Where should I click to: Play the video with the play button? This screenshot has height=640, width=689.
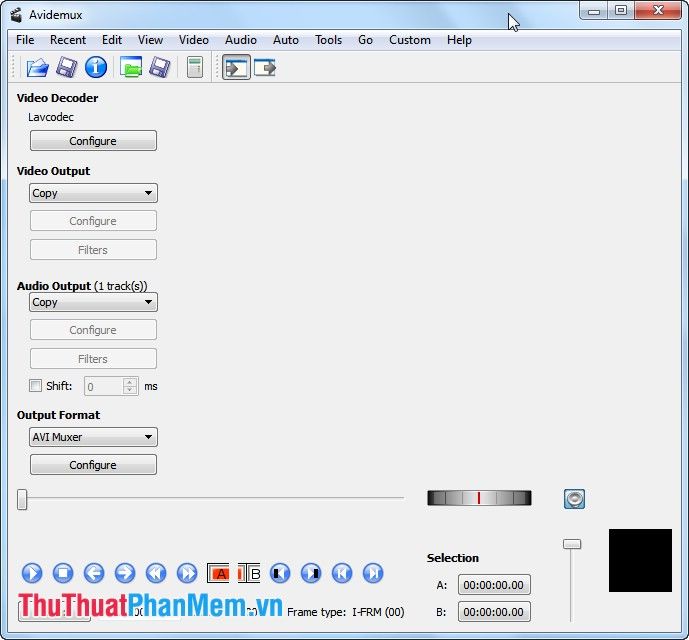32,573
